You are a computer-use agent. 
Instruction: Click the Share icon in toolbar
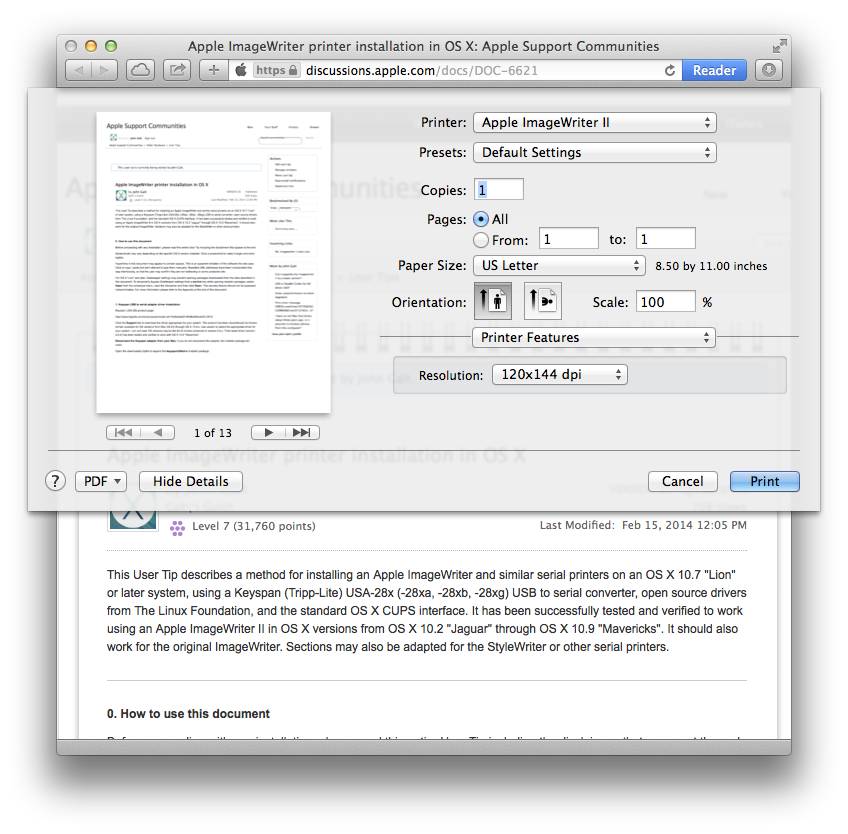coord(177,70)
